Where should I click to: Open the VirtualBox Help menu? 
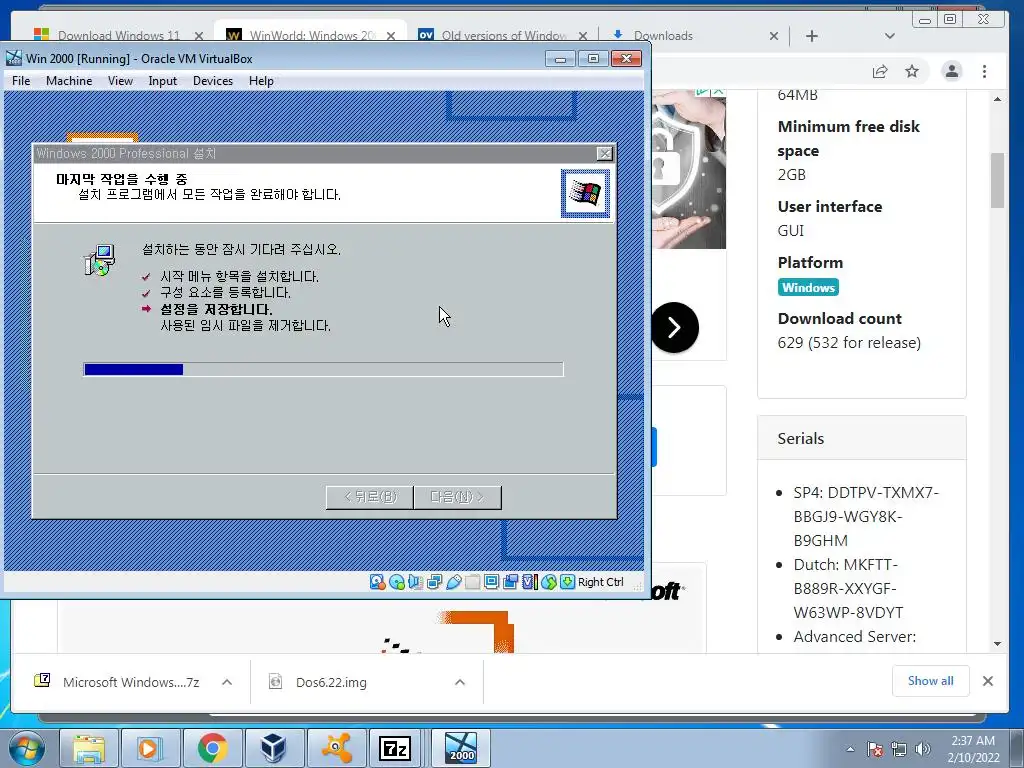261,81
